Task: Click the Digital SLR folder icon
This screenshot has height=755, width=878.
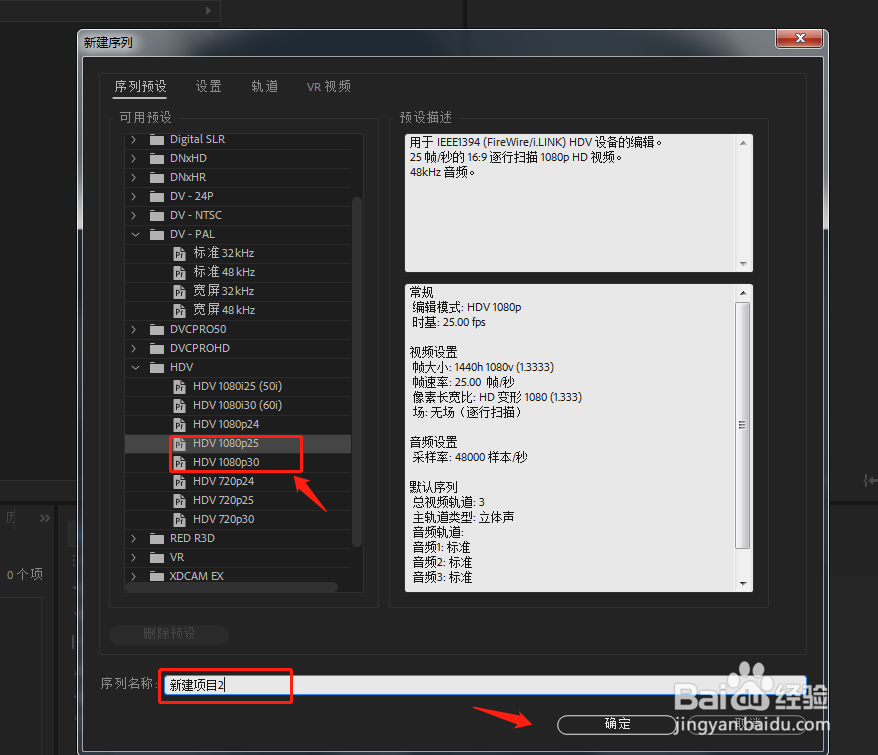Action: click(156, 139)
